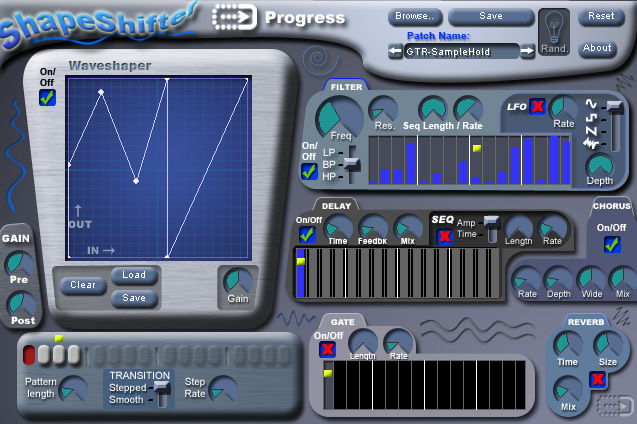Click the waveshaper Save button
The image size is (637, 424).
tap(134, 298)
